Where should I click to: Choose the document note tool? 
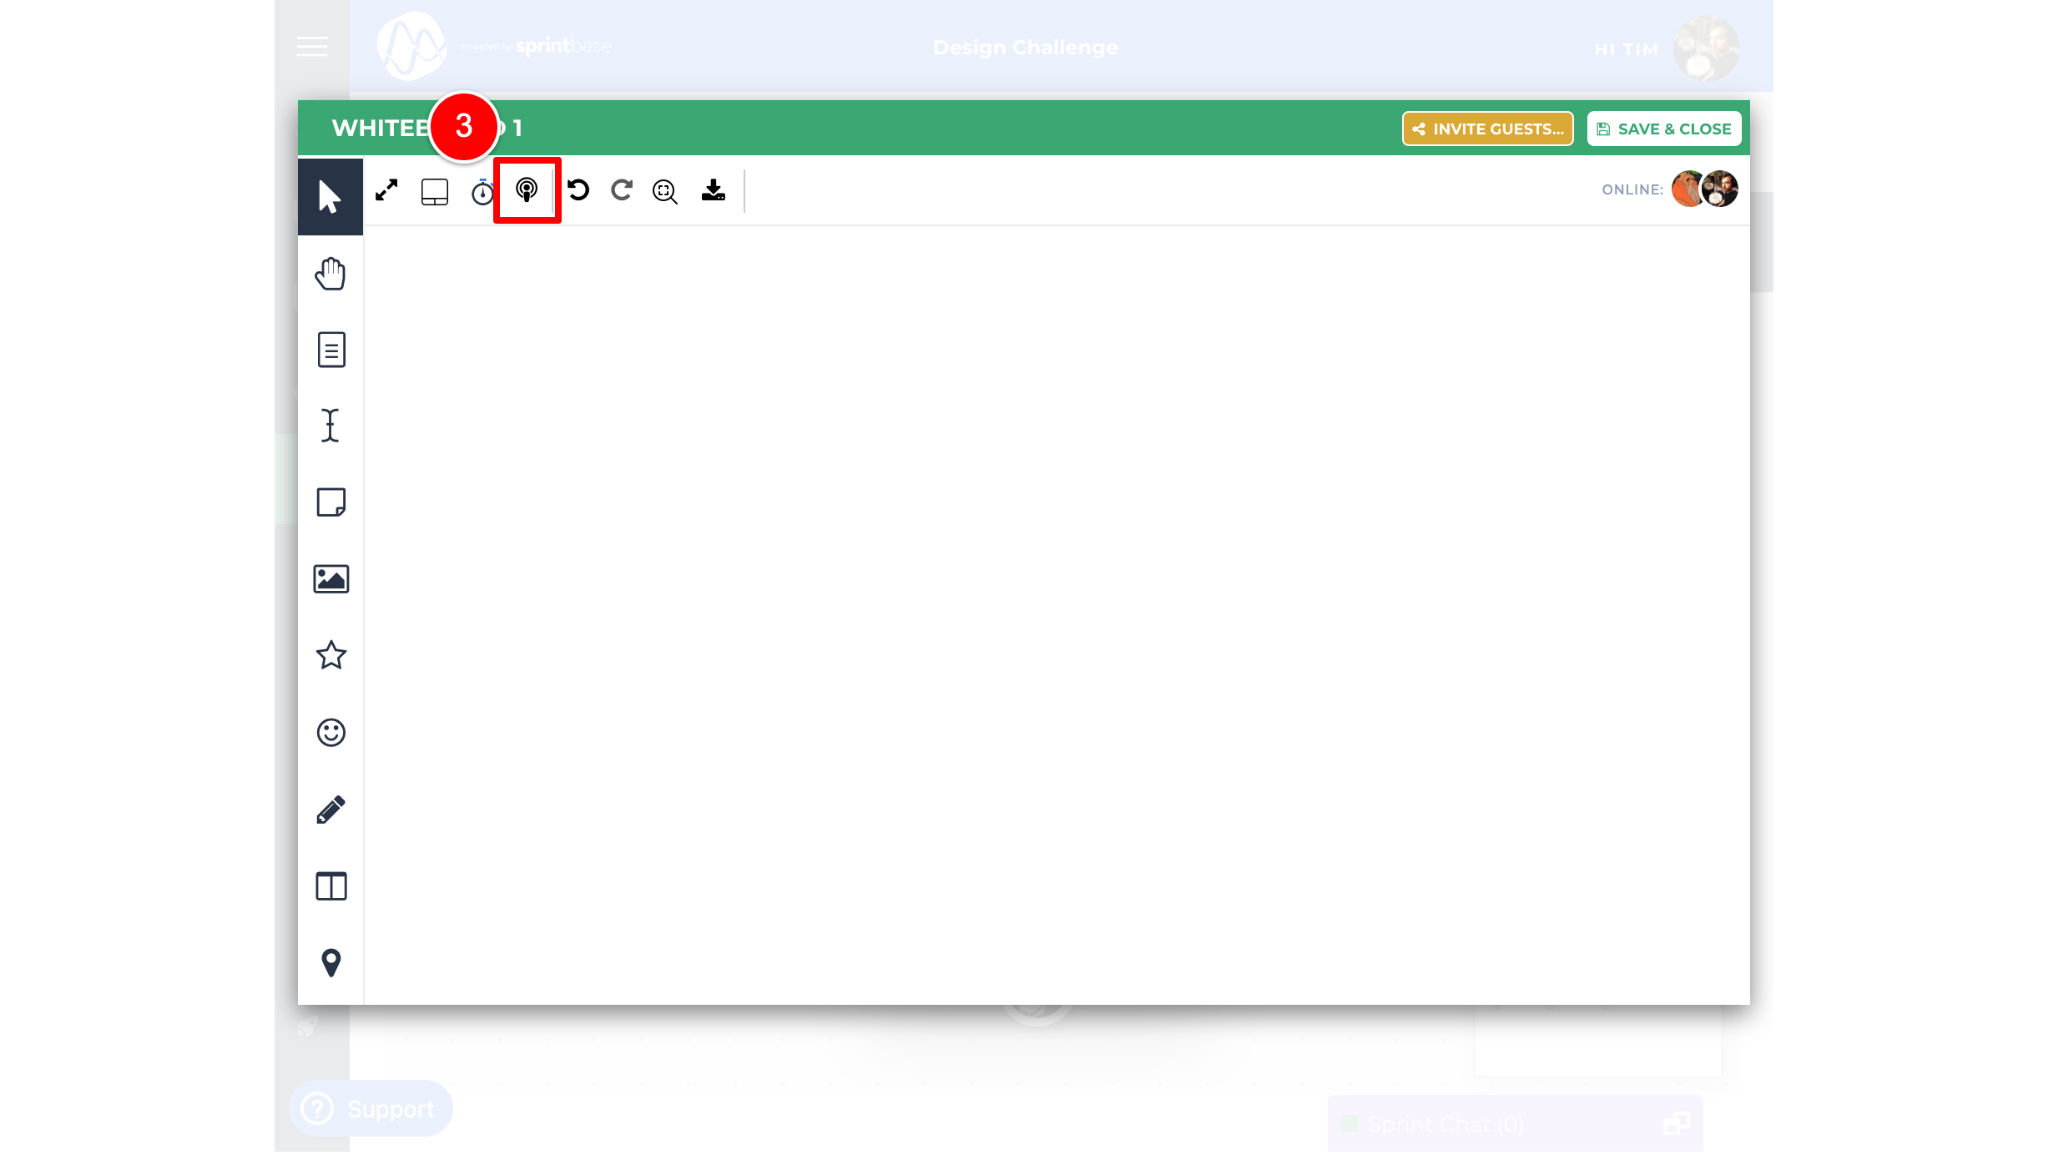click(x=331, y=350)
